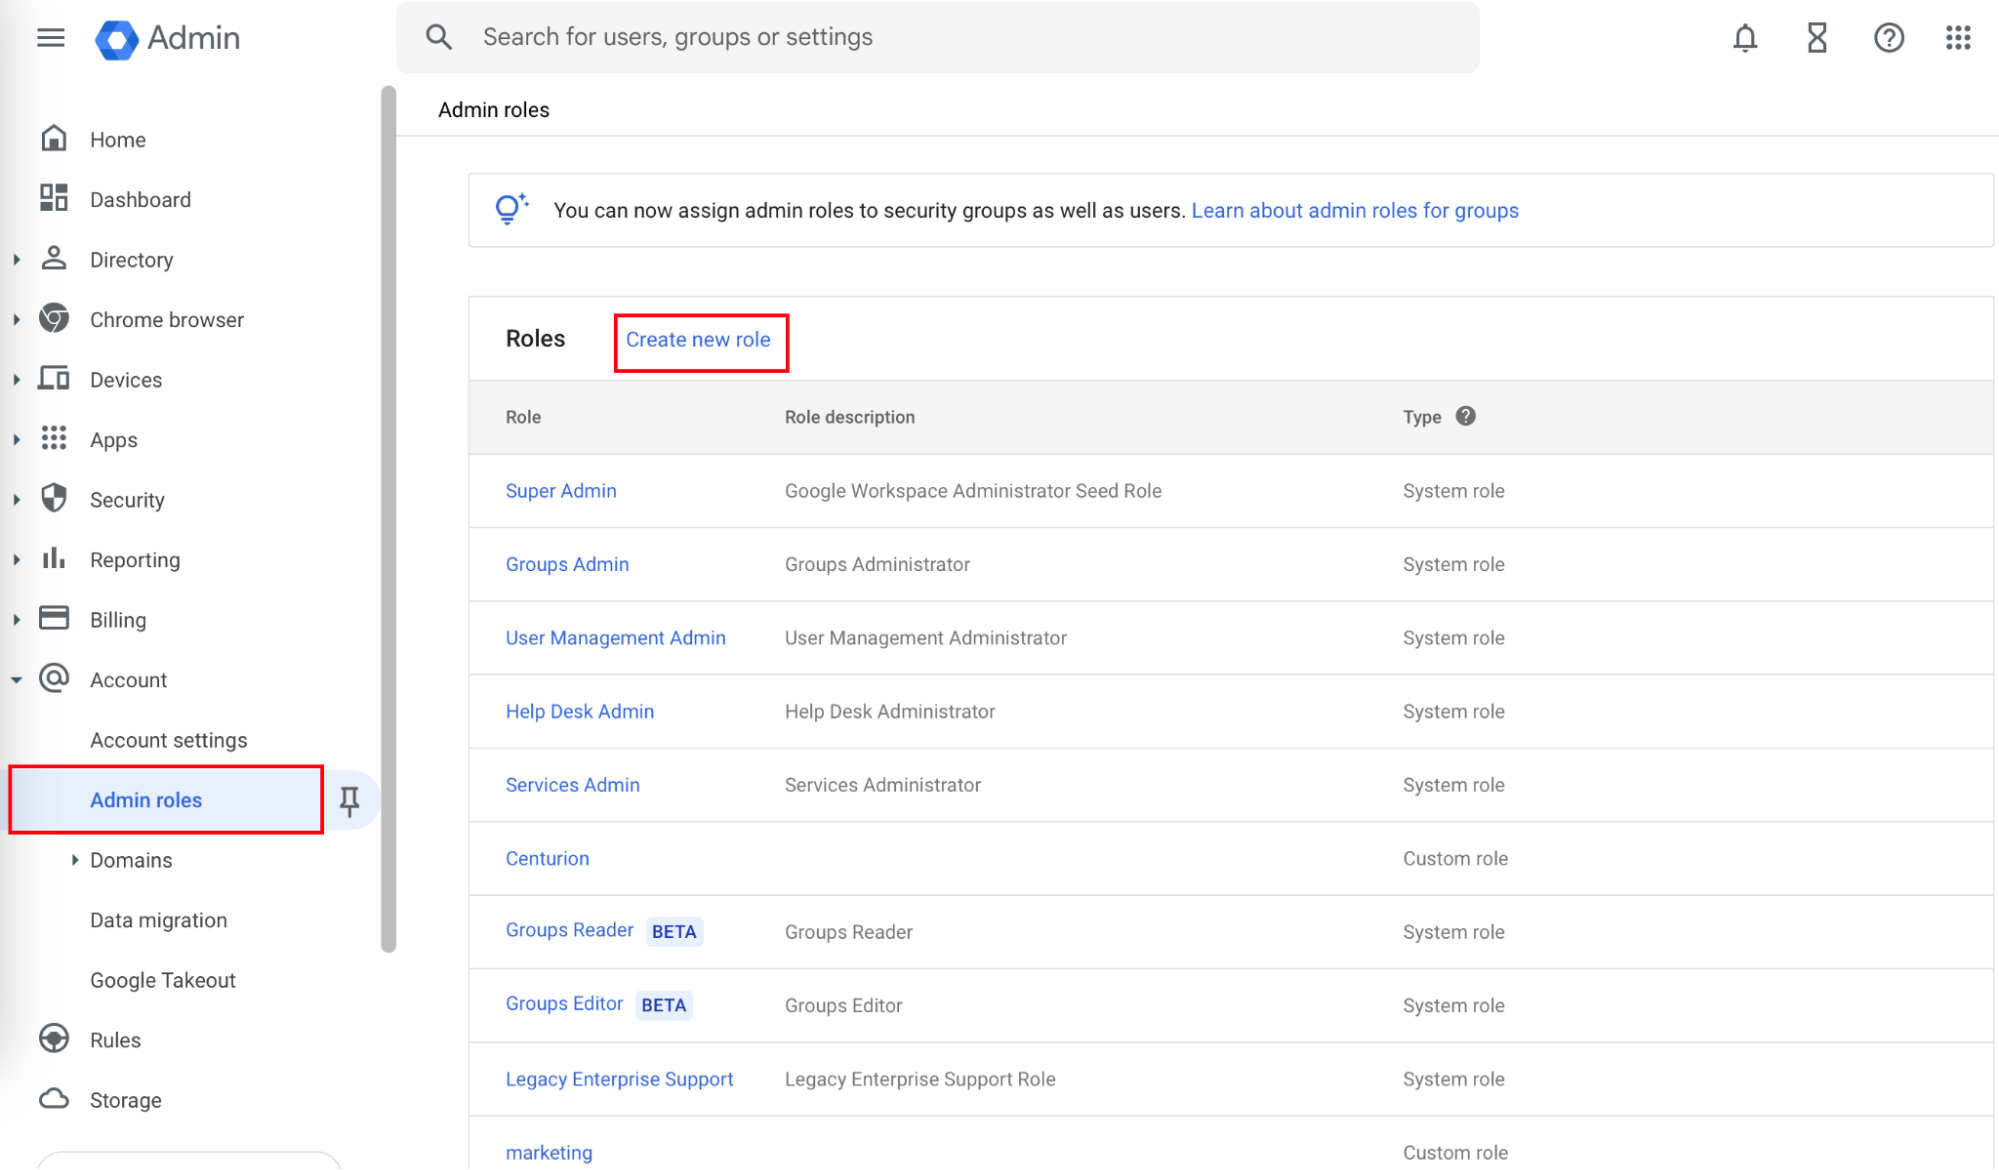Open the Super Admin role
The height and width of the screenshot is (1170, 1999).
coord(560,491)
